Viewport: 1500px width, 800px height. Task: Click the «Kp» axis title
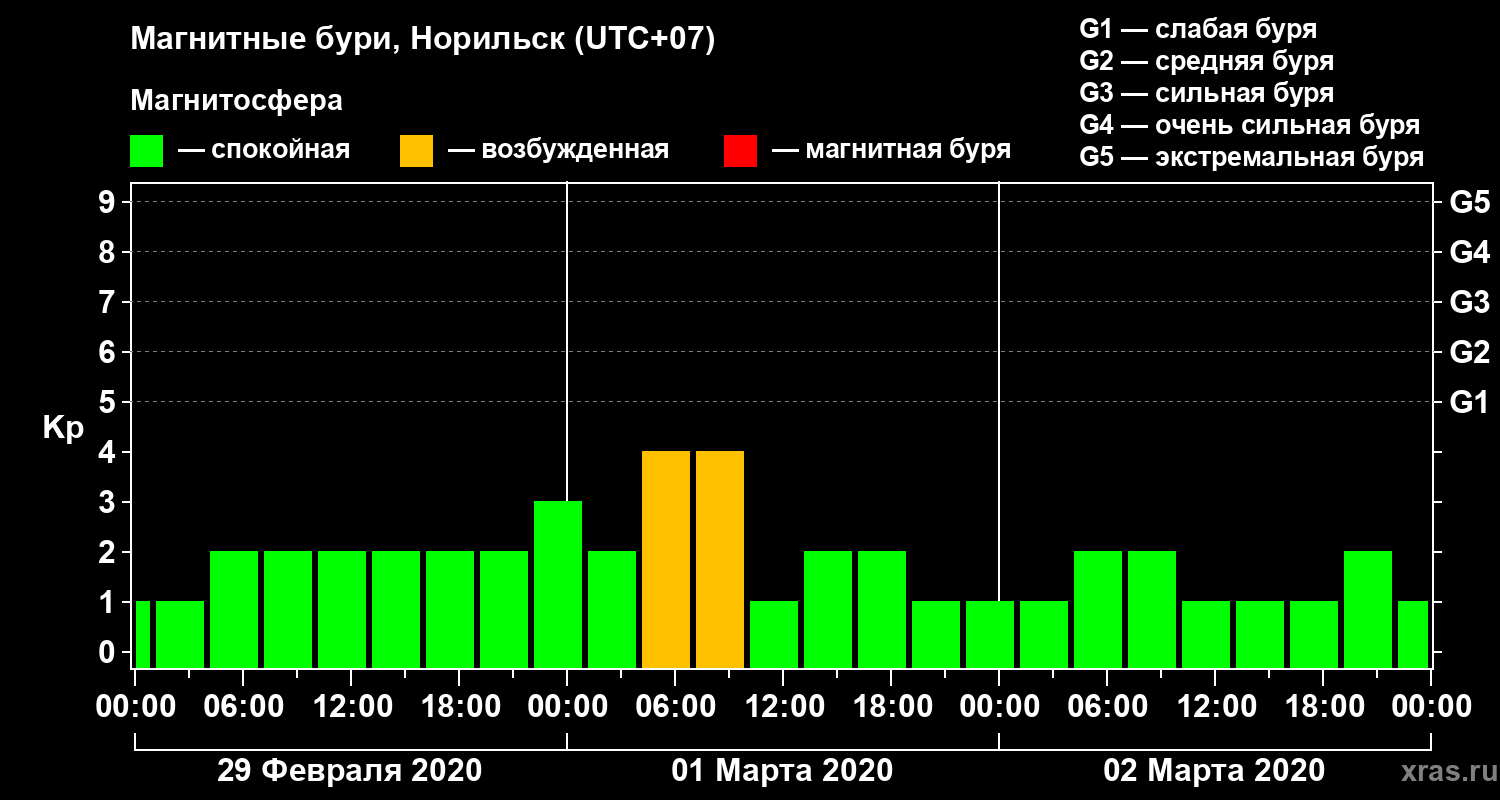pyautogui.click(x=63, y=428)
